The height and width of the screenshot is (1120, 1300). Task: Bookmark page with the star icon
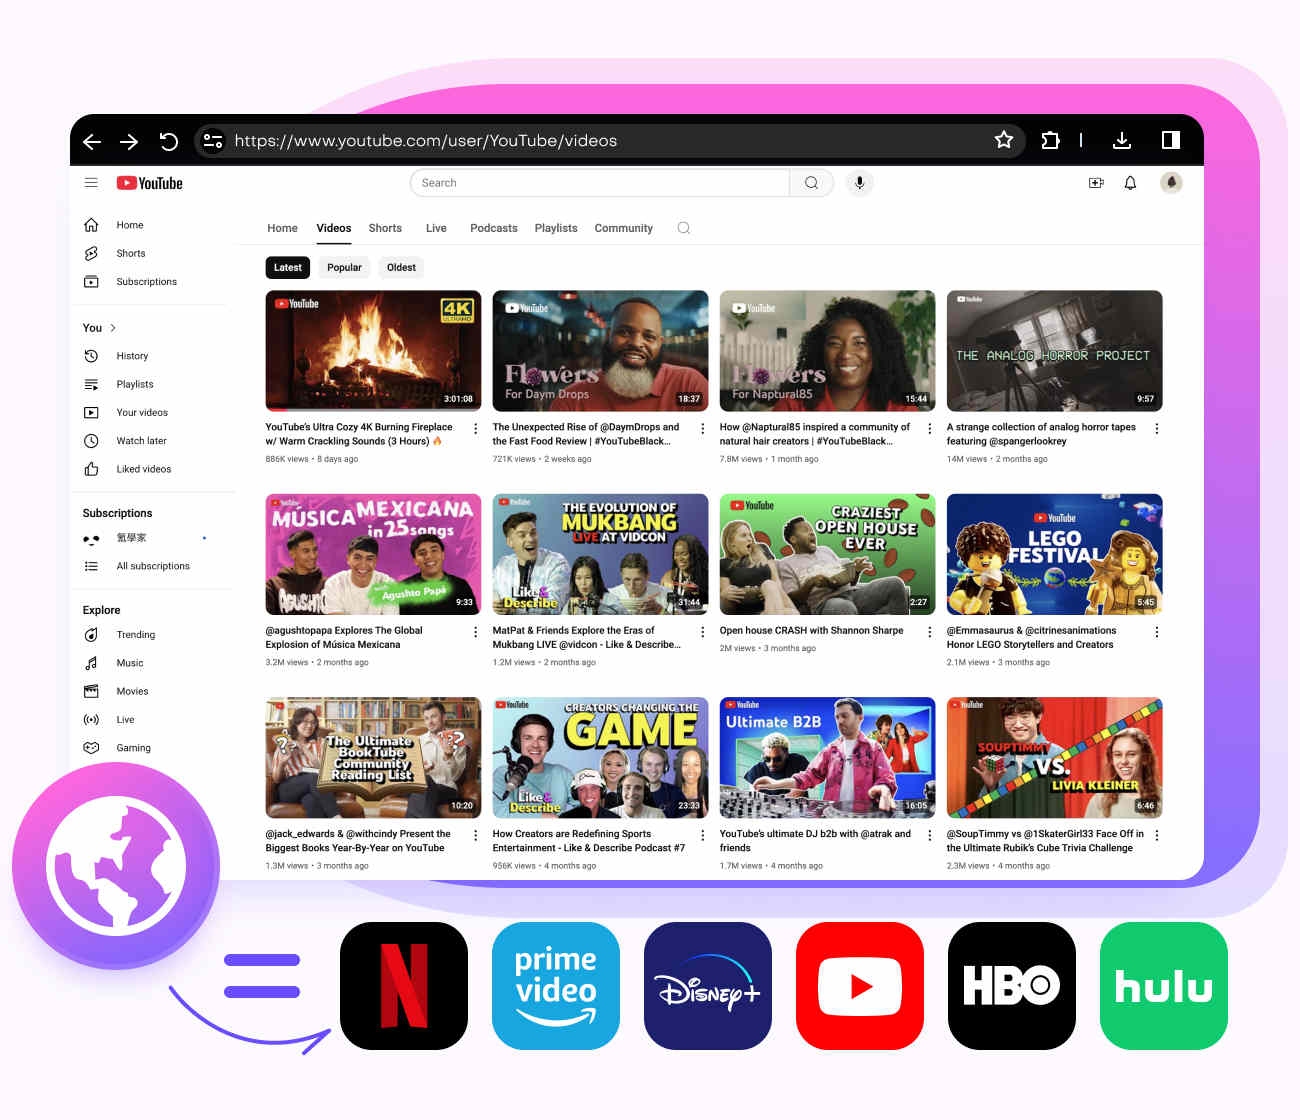[1003, 140]
